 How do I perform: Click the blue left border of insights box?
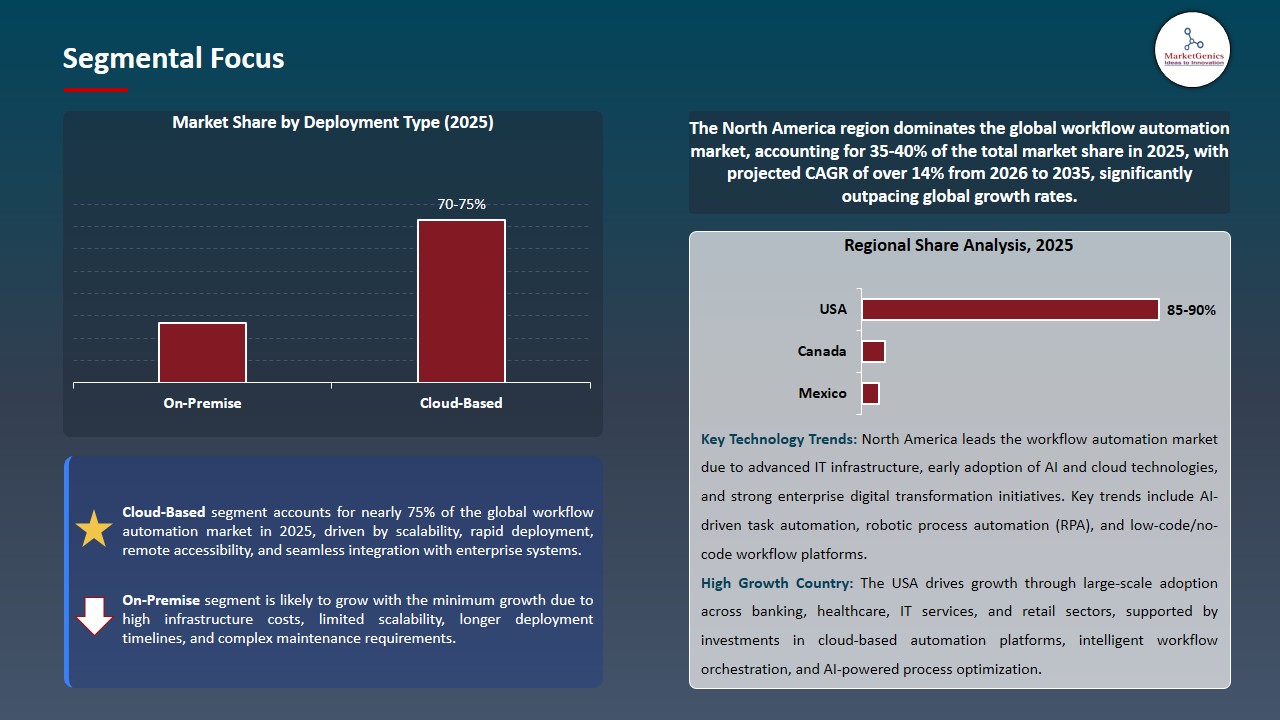coord(67,572)
